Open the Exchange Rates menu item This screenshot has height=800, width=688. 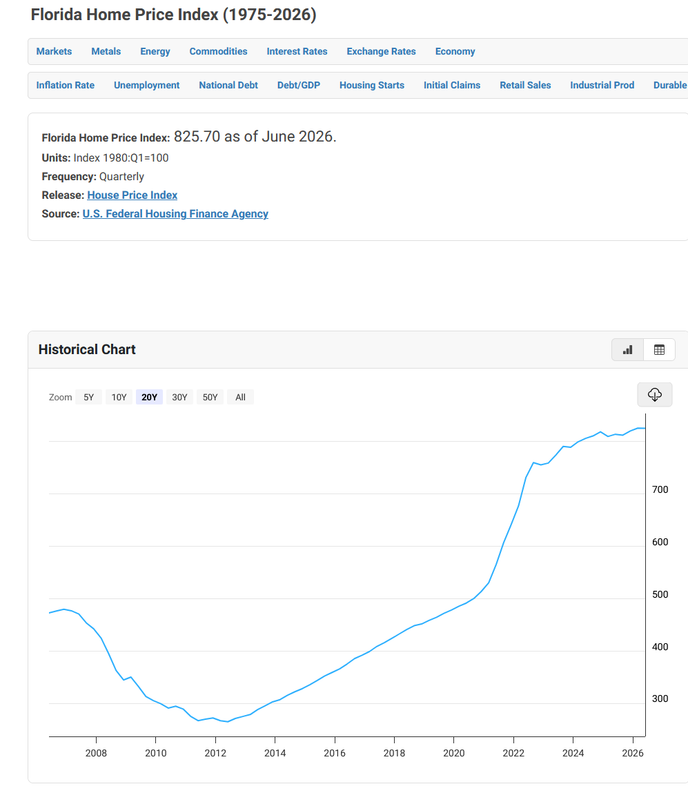click(381, 52)
